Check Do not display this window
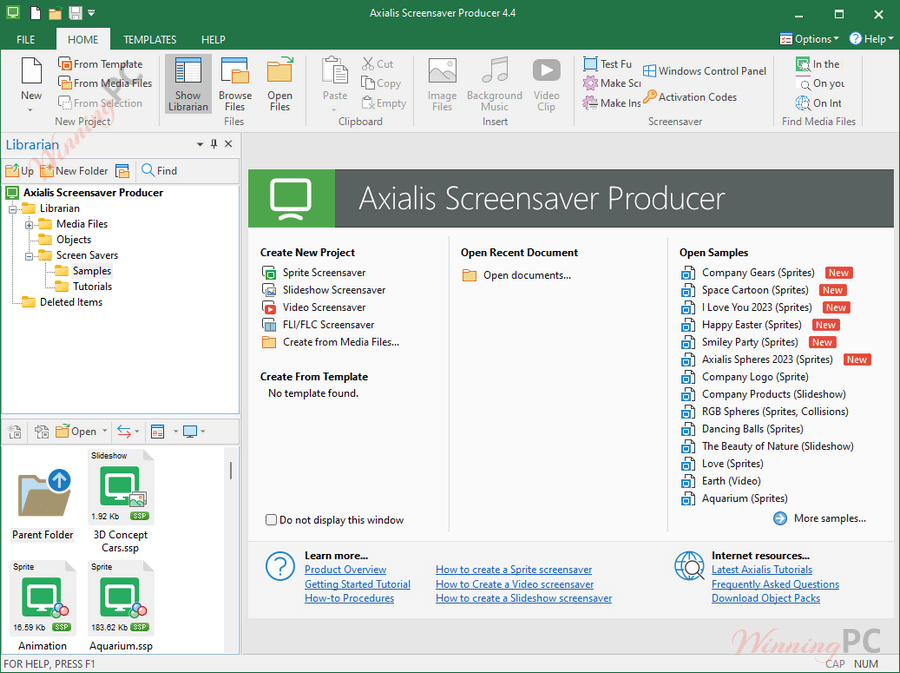This screenshot has height=673, width=900. pos(271,520)
